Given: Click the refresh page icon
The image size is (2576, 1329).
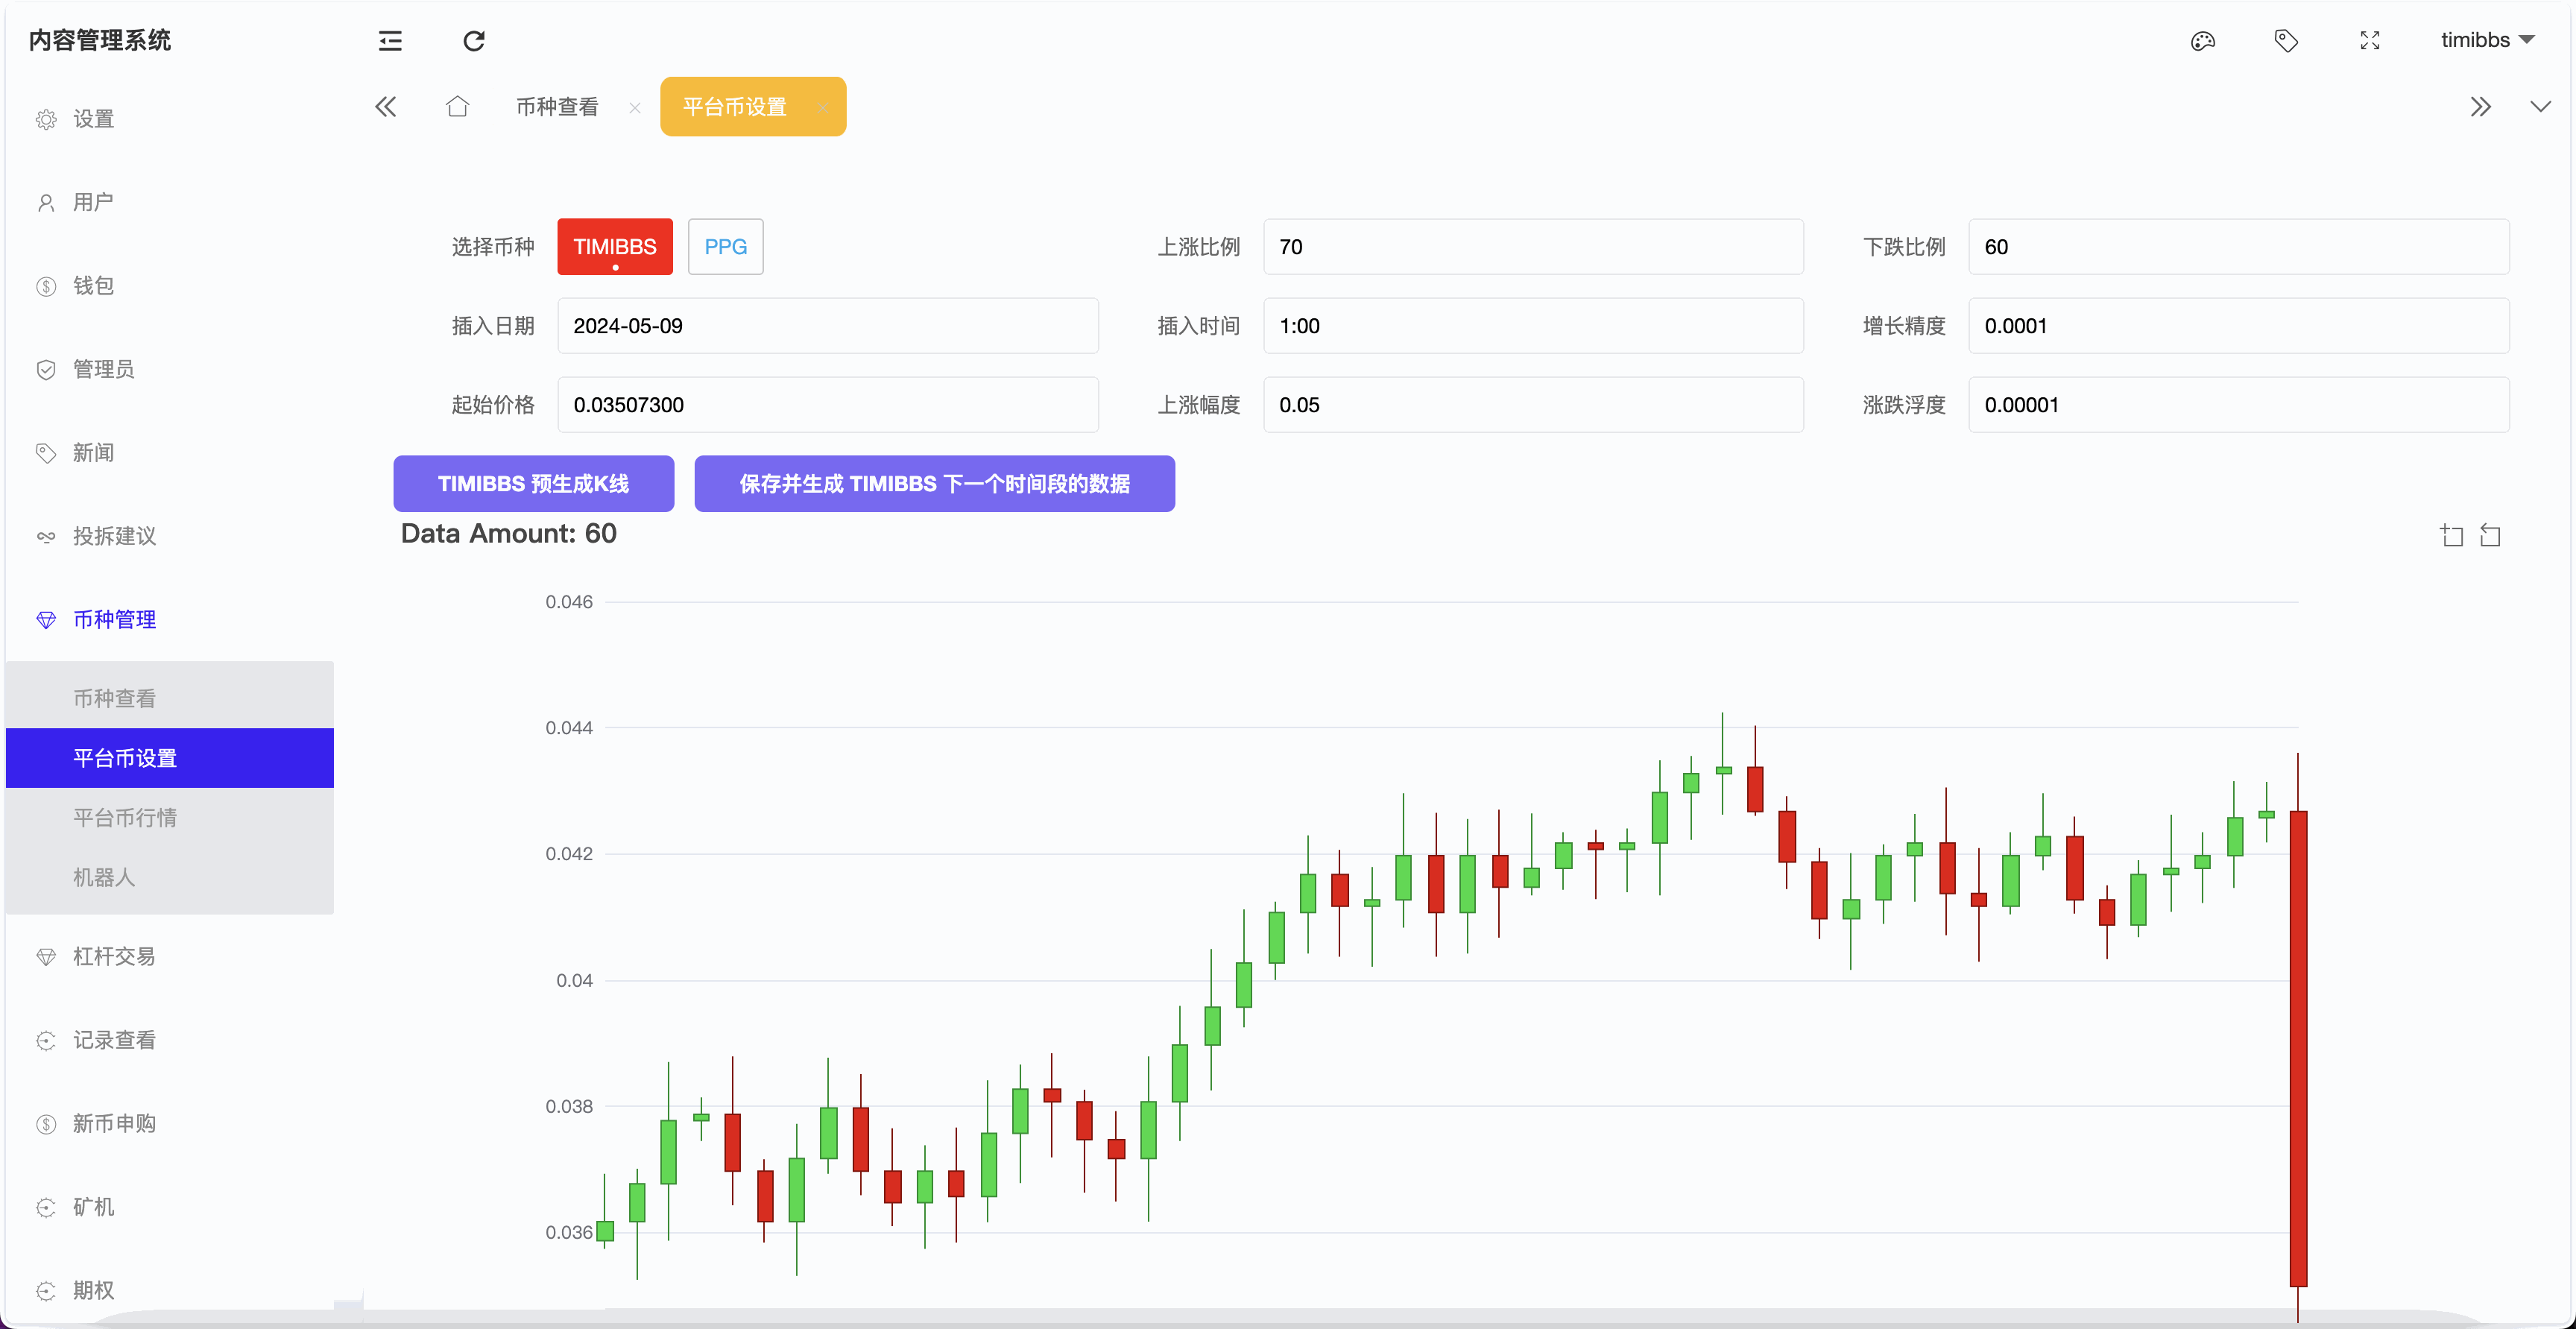Looking at the screenshot, I should pyautogui.click(x=474, y=41).
